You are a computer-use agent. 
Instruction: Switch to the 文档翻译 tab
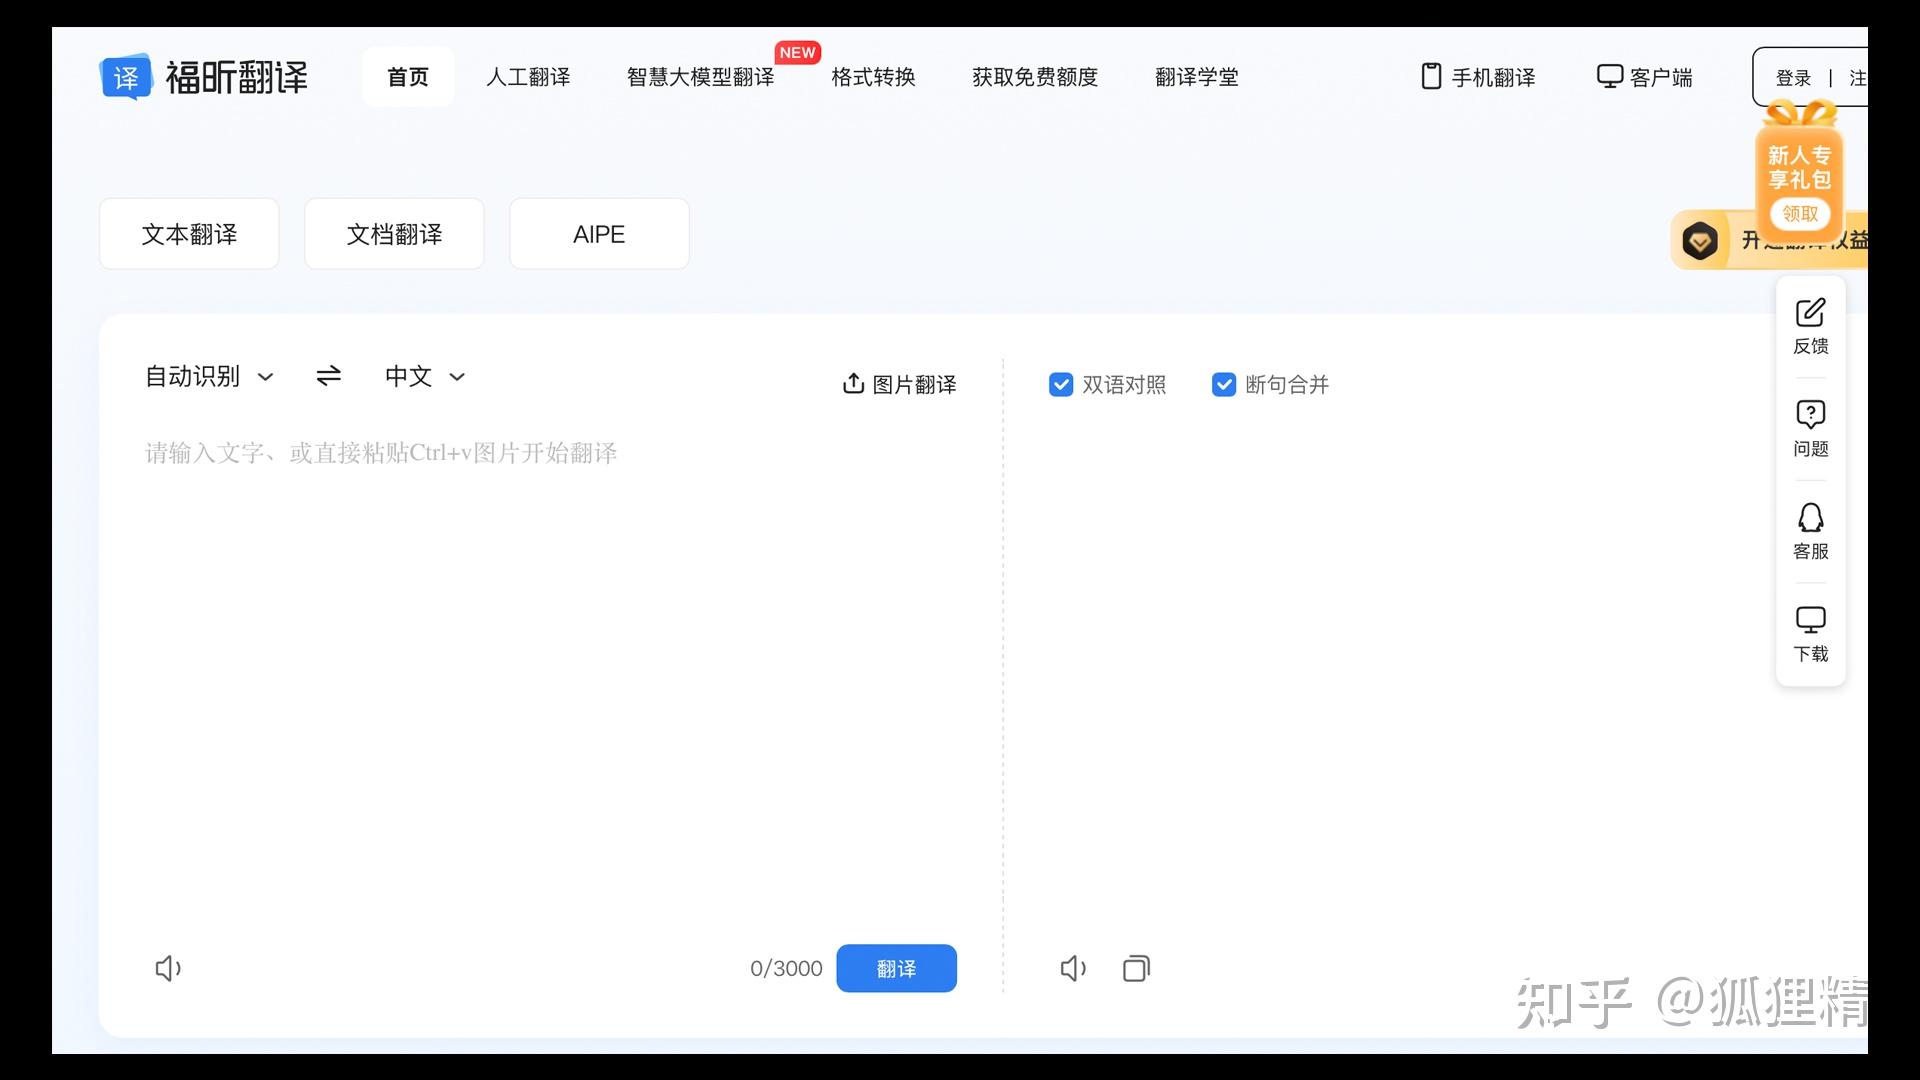coord(394,234)
